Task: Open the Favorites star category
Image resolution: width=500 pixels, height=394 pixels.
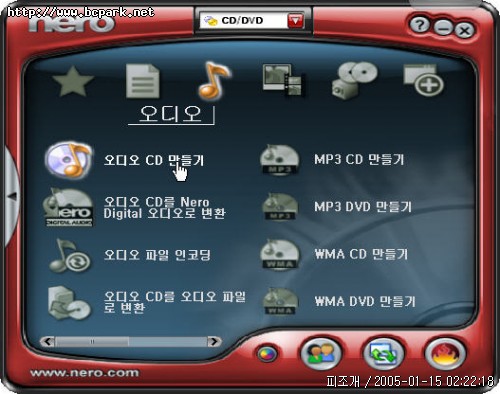Action: 73,82
